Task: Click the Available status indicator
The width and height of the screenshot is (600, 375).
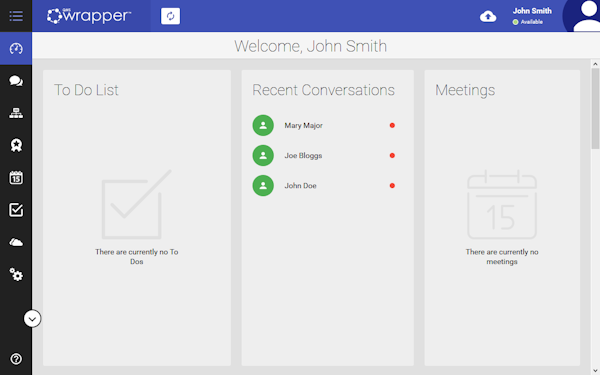Action: pyautogui.click(x=528, y=22)
